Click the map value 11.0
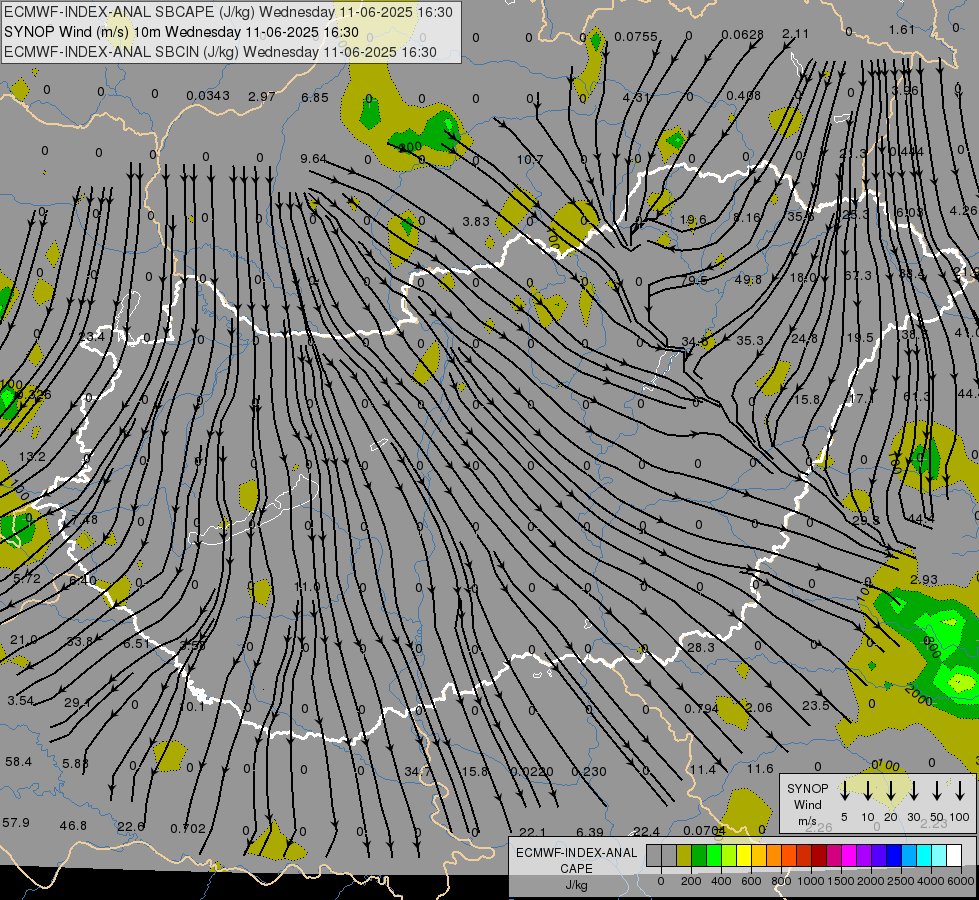 (307, 586)
